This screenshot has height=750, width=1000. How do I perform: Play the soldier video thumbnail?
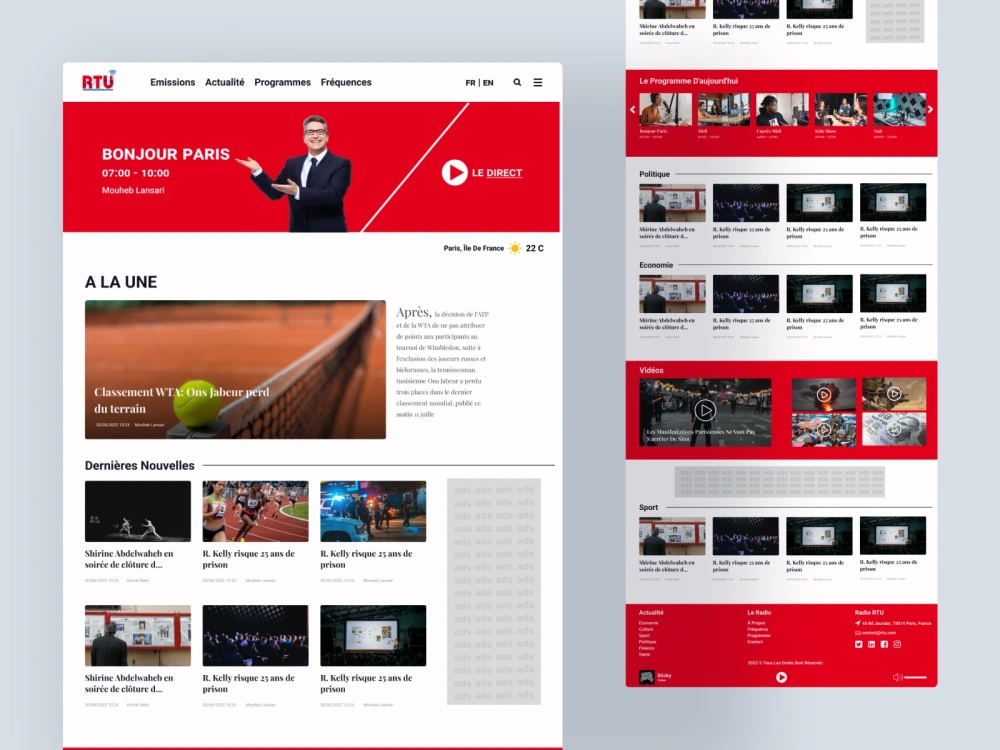click(894, 394)
